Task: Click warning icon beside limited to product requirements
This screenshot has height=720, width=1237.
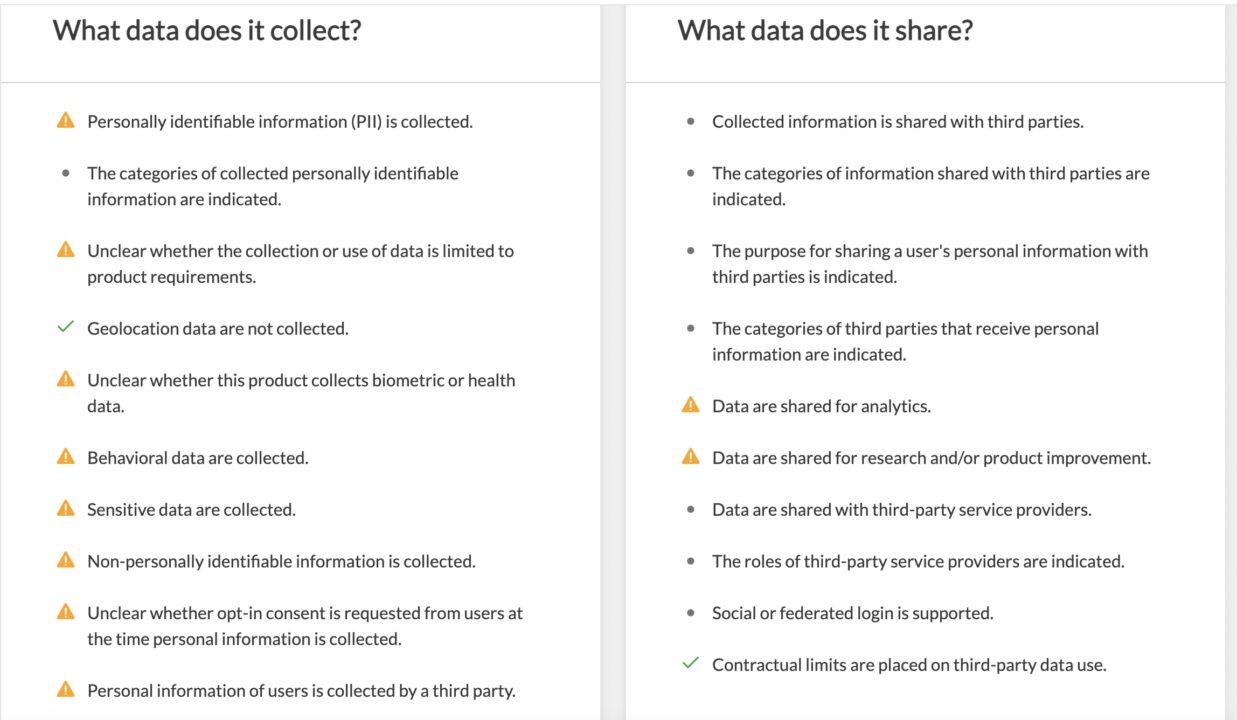Action: pos(66,250)
